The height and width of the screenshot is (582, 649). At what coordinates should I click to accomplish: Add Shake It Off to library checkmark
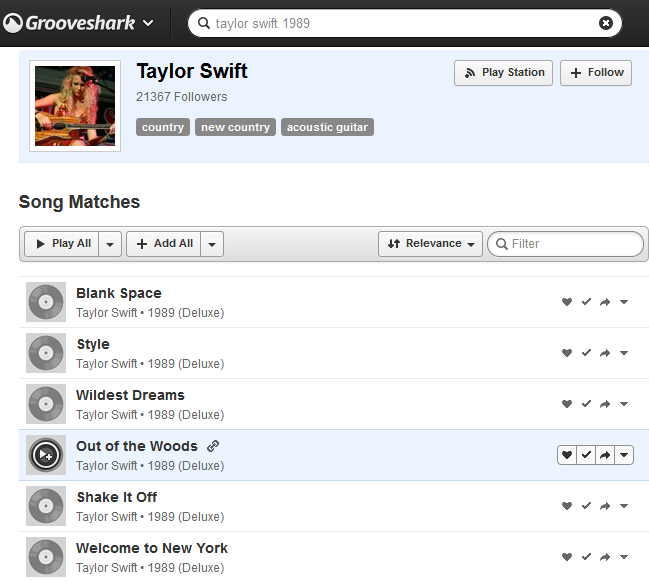[x=586, y=506]
